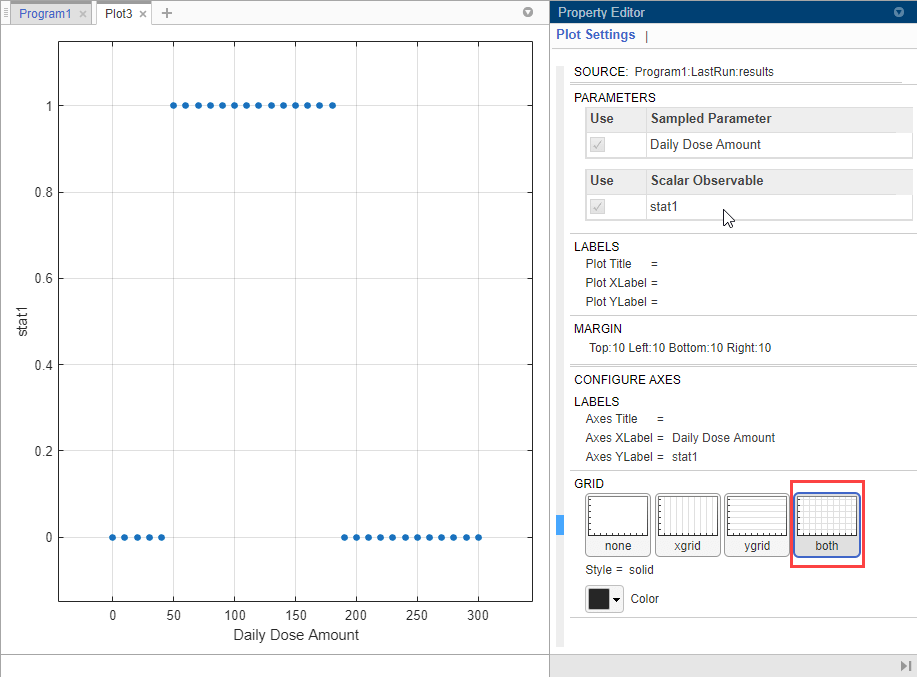Image resolution: width=917 pixels, height=677 pixels.
Task: Select the both grid option
Action: [826, 524]
